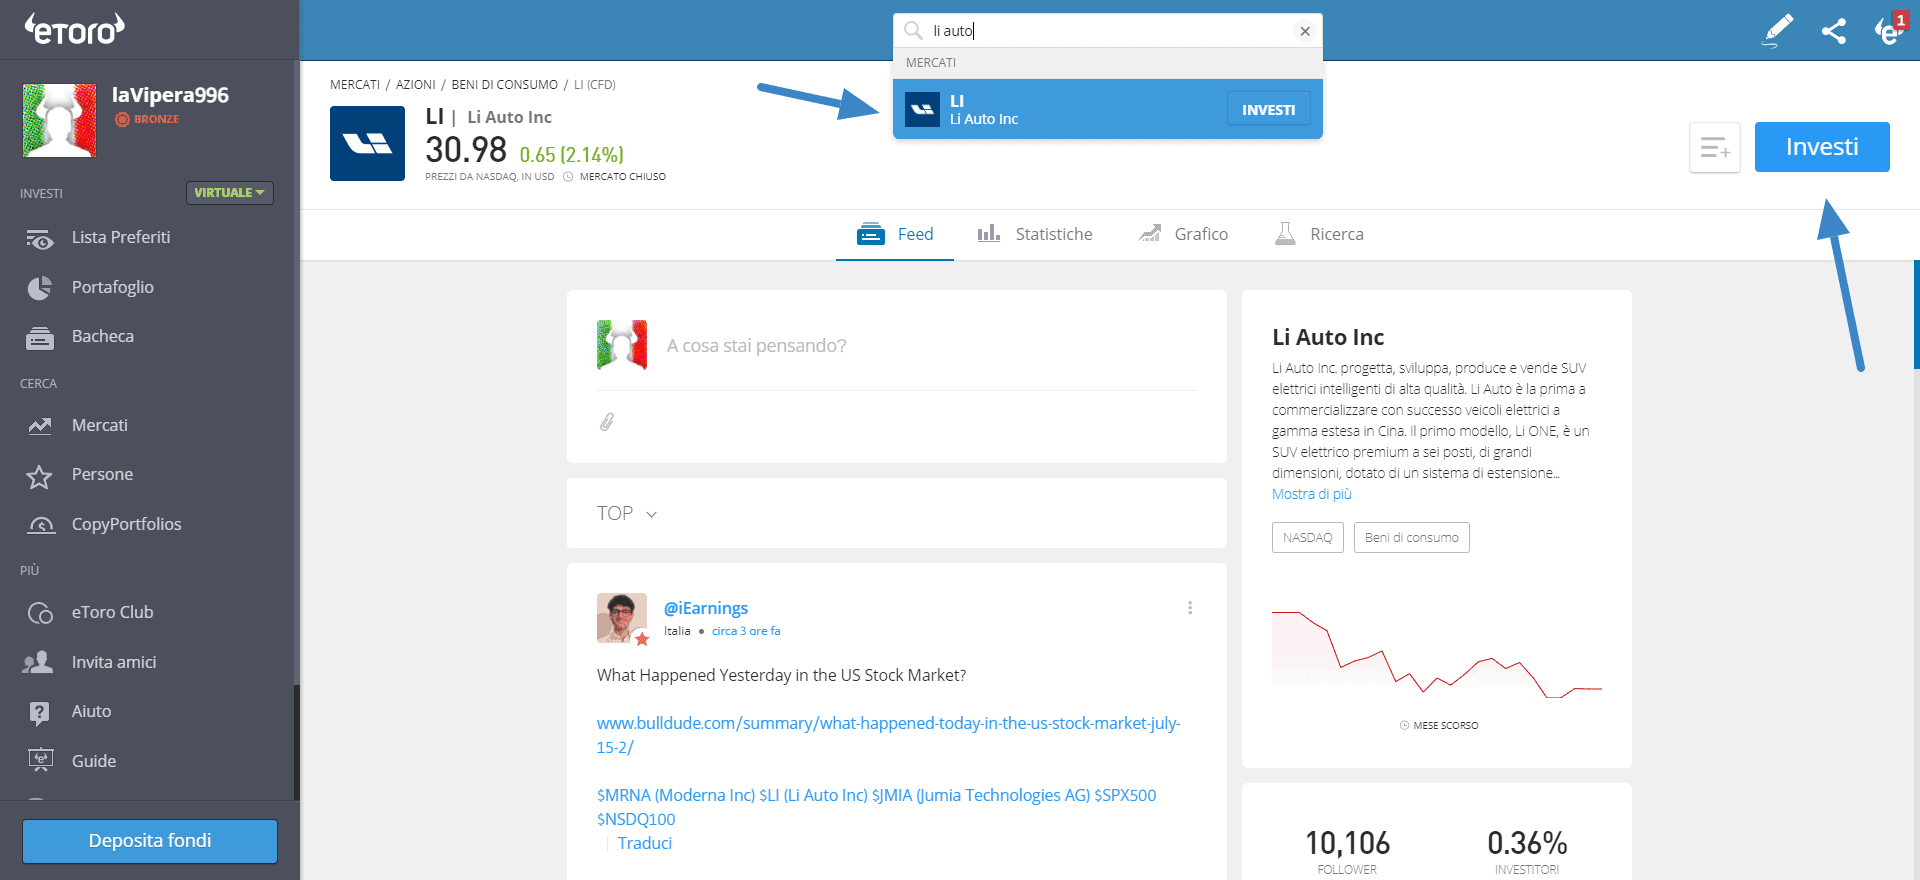Select the LI Li Auto Inc search result
This screenshot has height=880, width=1920.
[1108, 109]
